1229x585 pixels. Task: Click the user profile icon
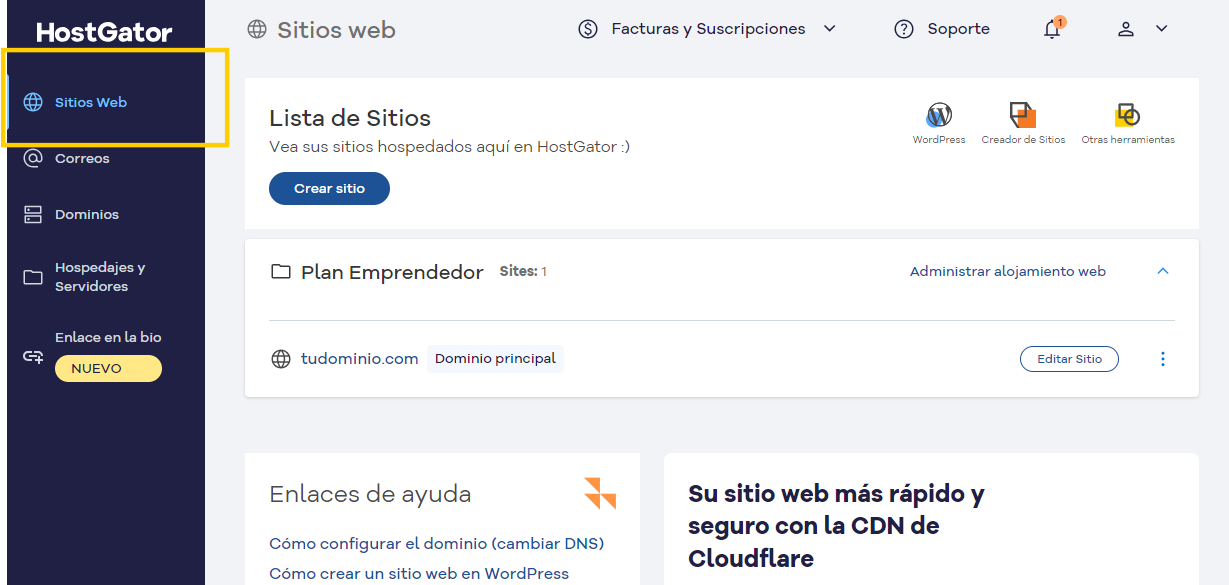pyautogui.click(x=1126, y=29)
